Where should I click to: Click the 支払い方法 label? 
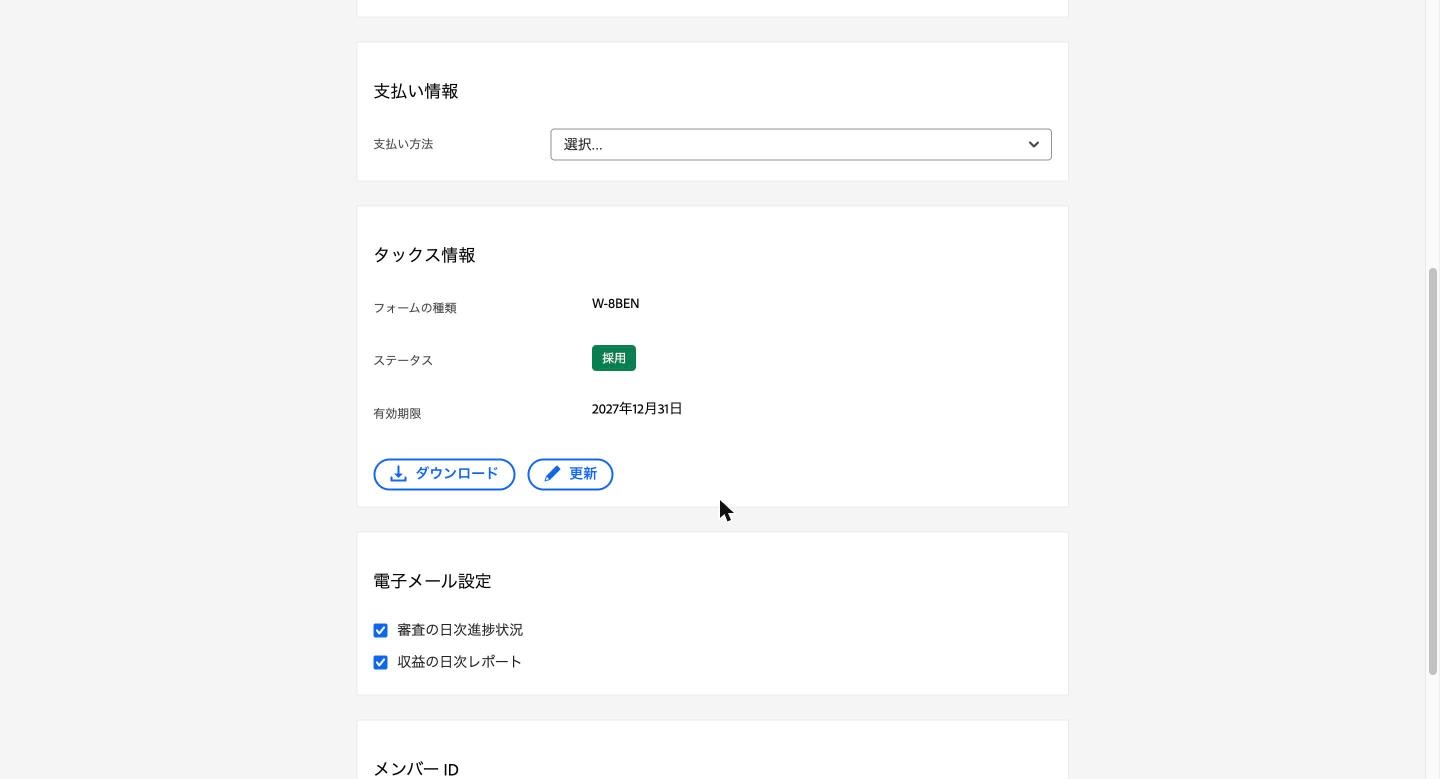tap(403, 144)
